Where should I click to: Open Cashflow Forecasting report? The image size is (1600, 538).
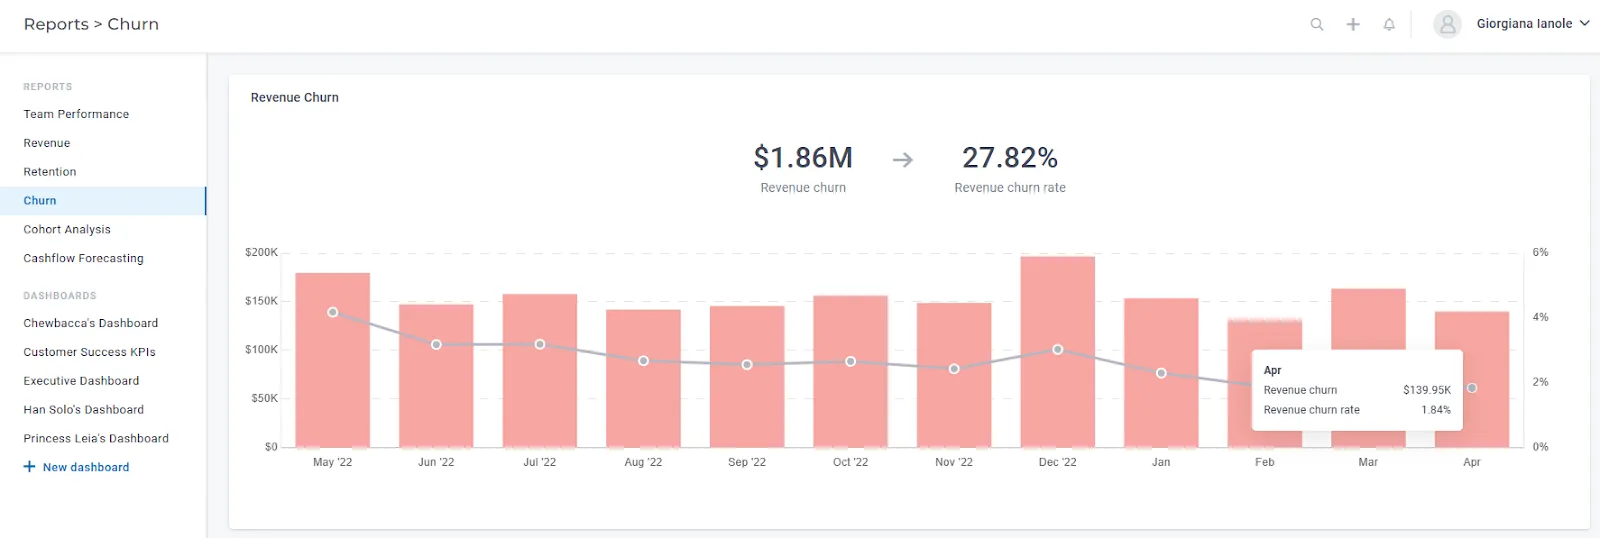[x=84, y=259]
